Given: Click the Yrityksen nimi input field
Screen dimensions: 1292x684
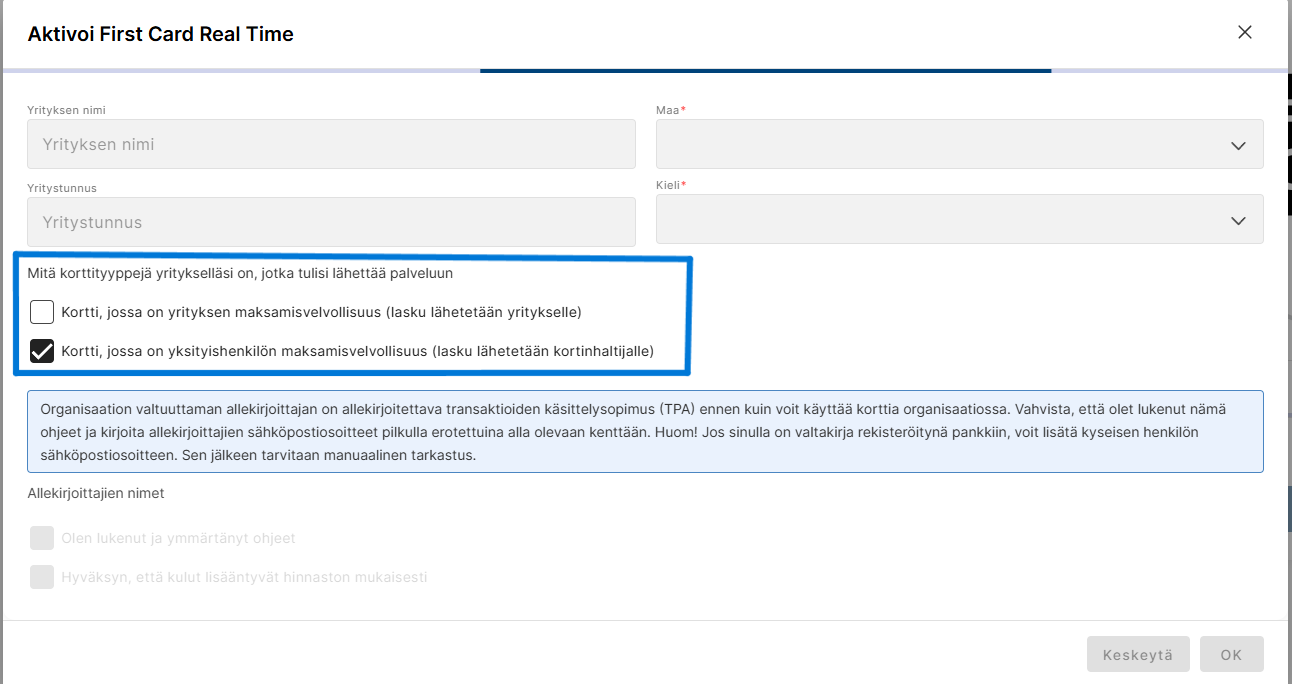Looking at the screenshot, I should (x=331, y=144).
